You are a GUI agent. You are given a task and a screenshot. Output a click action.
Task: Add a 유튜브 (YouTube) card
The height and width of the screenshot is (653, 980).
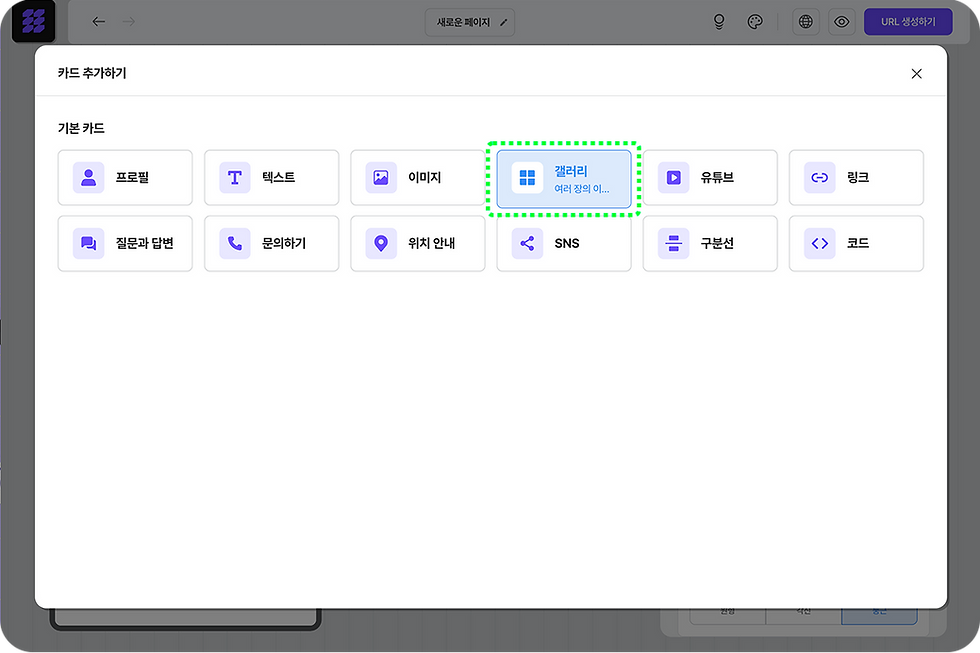click(x=710, y=177)
